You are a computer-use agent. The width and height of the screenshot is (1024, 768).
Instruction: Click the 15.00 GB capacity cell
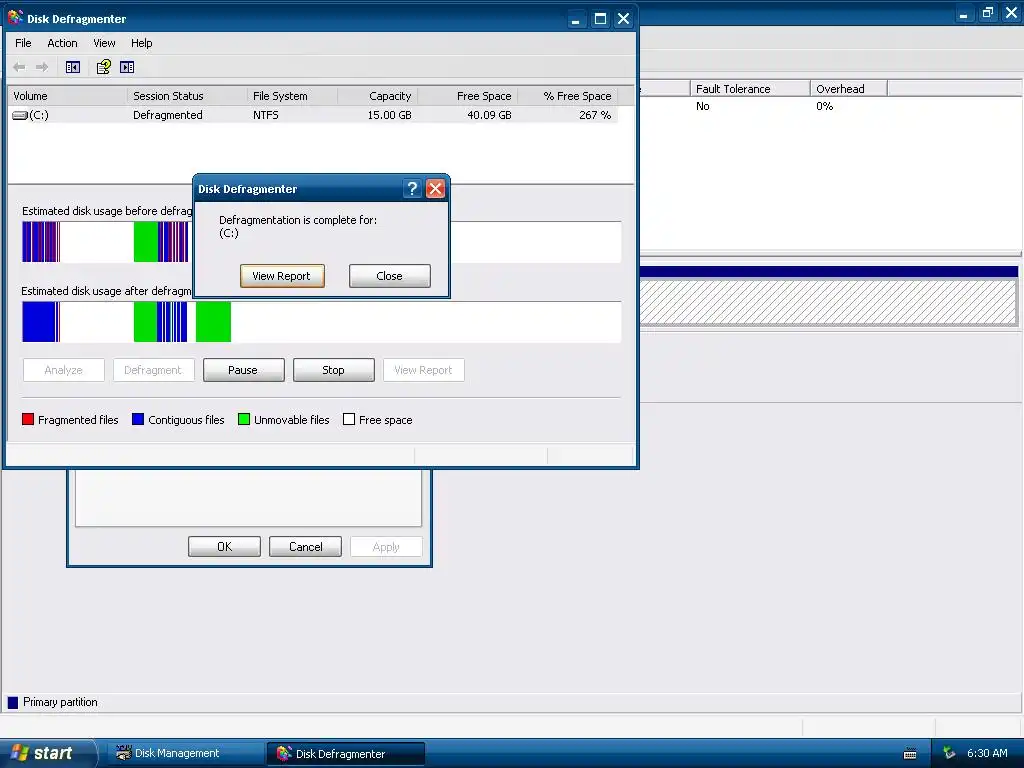coord(389,116)
